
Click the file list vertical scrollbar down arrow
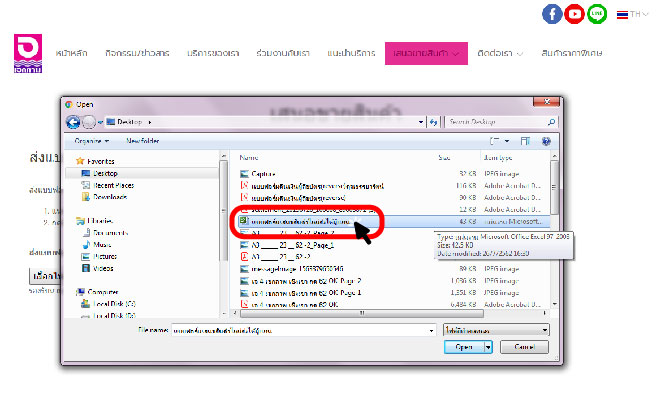coord(554,304)
